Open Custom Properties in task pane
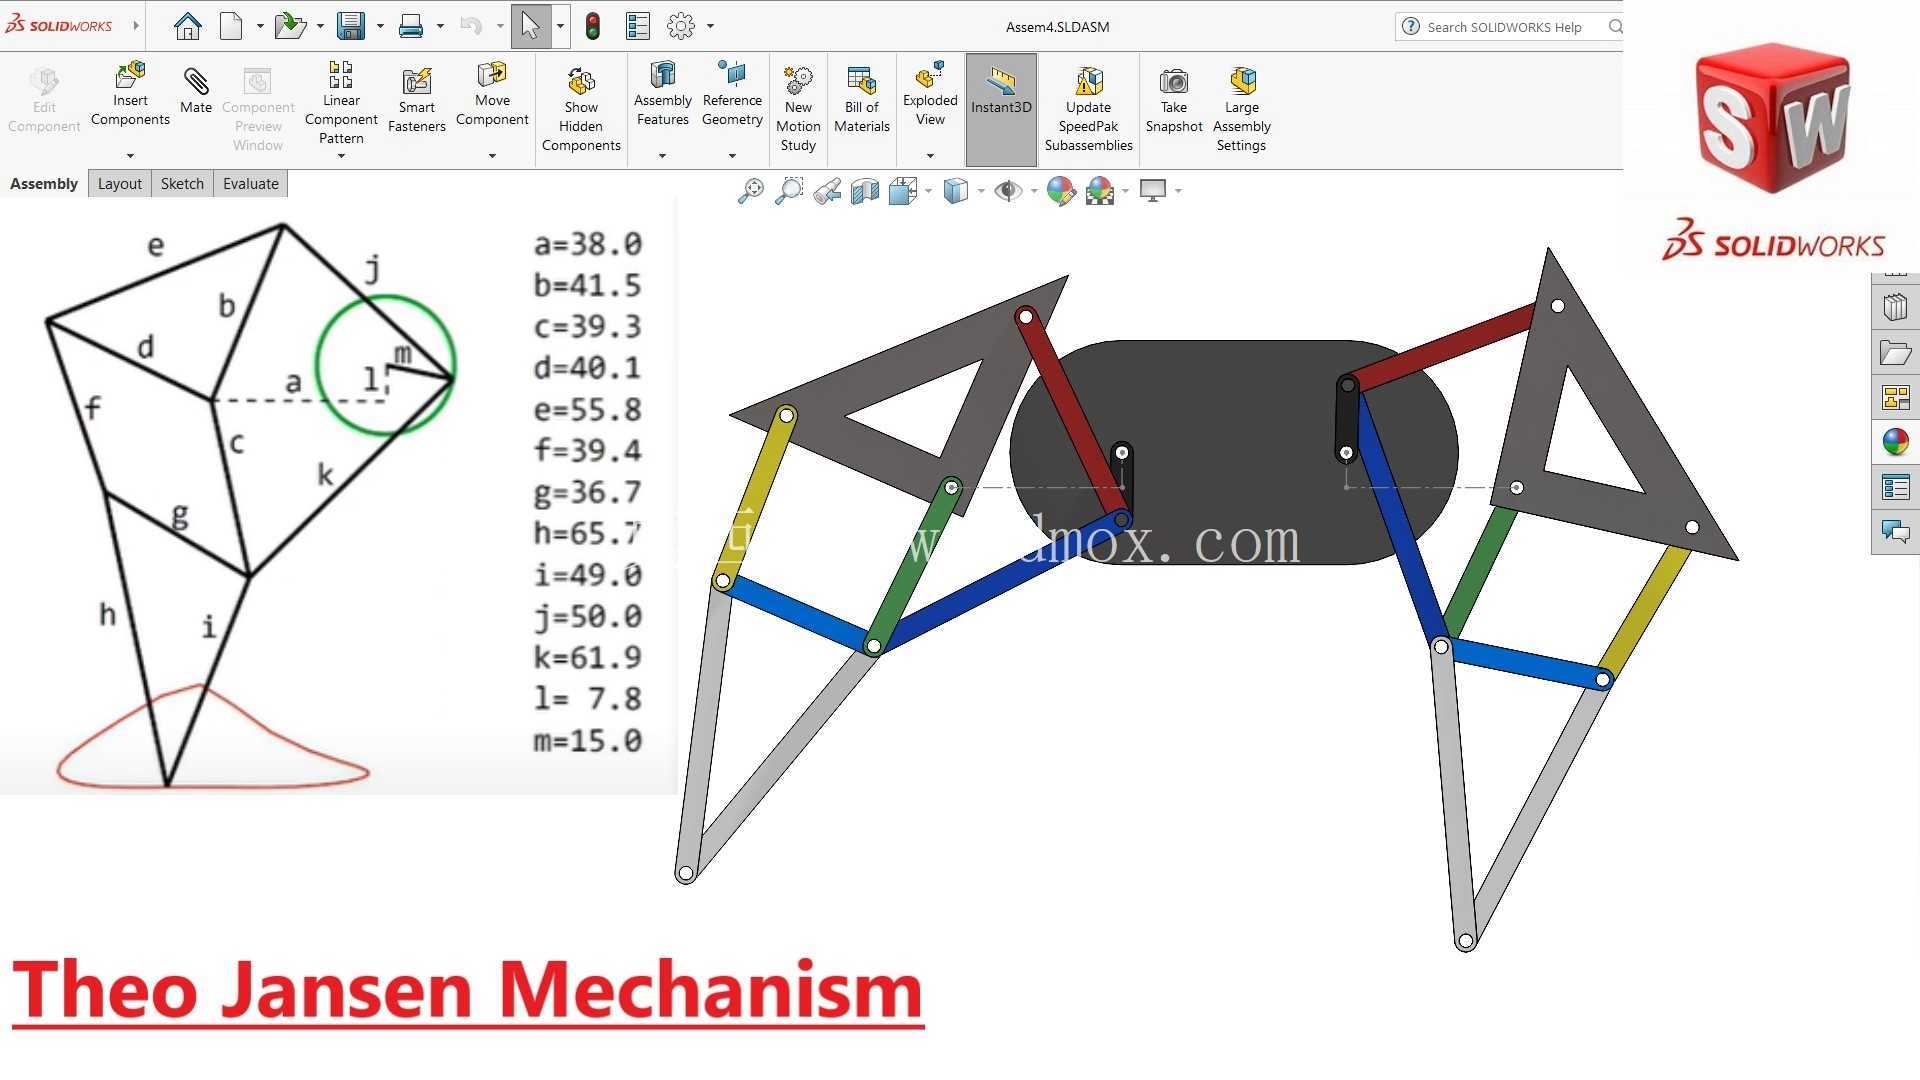The image size is (1920, 1080). click(x=1895, y=487)
